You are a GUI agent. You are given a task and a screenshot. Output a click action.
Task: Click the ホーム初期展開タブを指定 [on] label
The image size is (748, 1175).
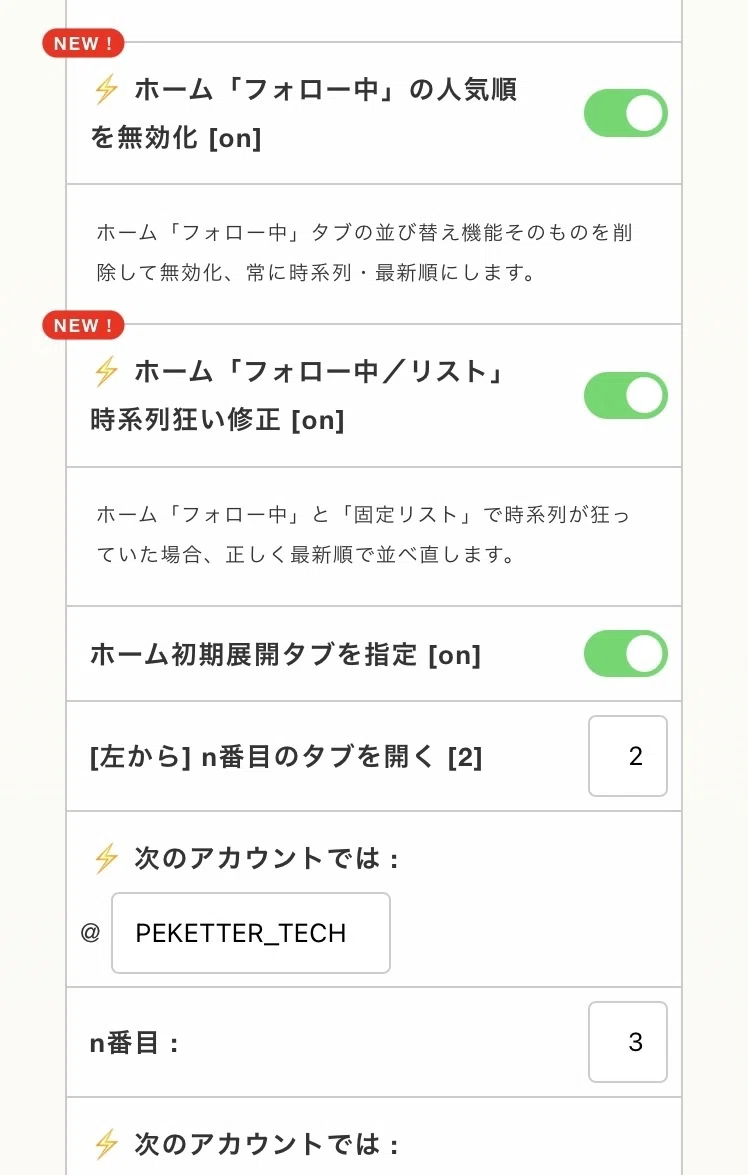pos(286,655)
